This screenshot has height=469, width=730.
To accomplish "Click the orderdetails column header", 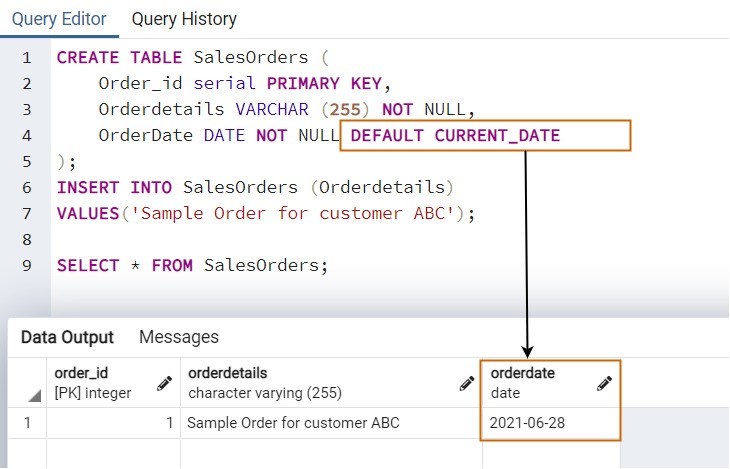I will tap(331, 383).
